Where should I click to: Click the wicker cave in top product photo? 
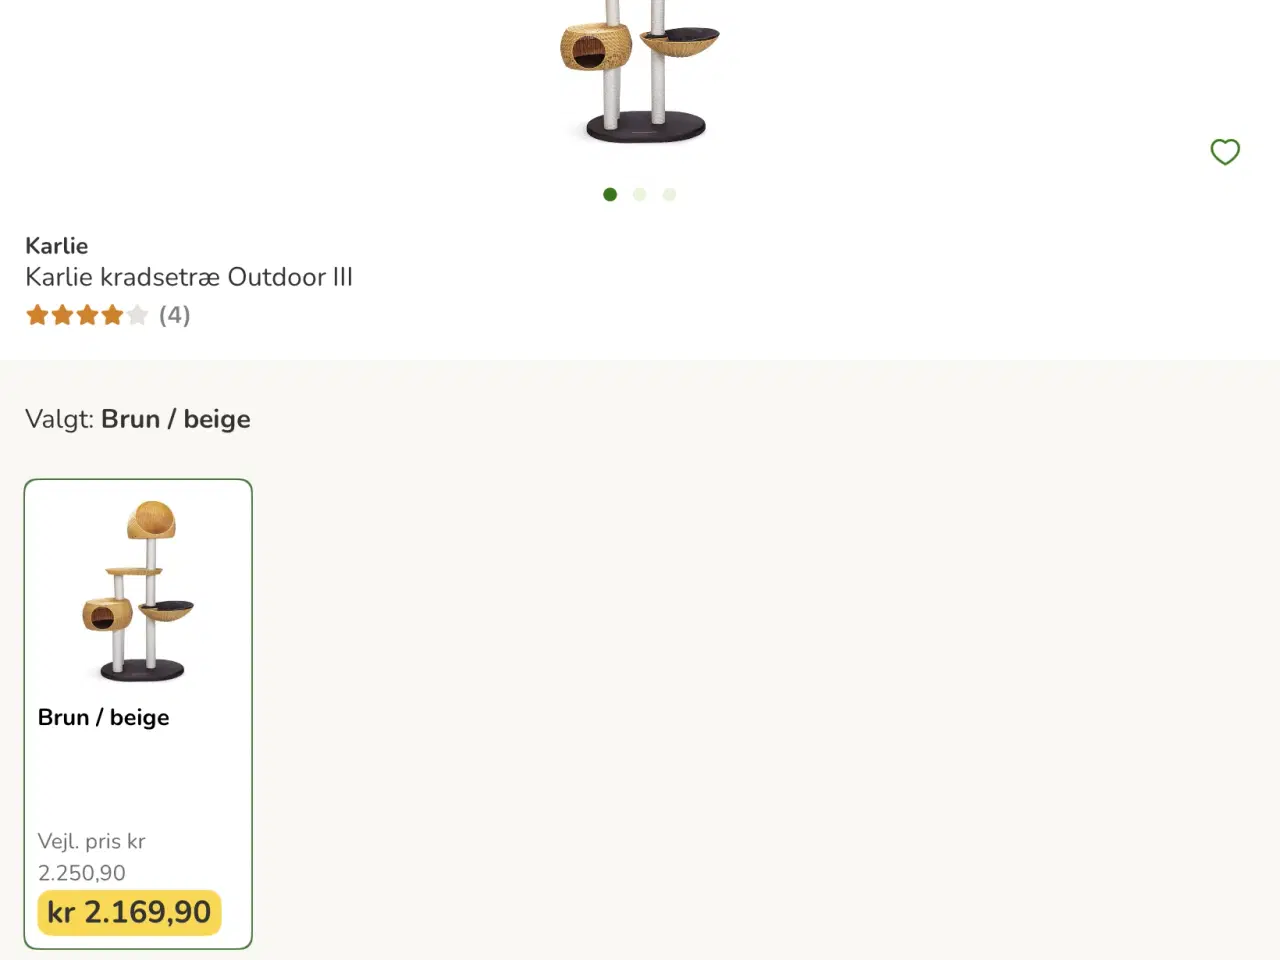[595, 47]
